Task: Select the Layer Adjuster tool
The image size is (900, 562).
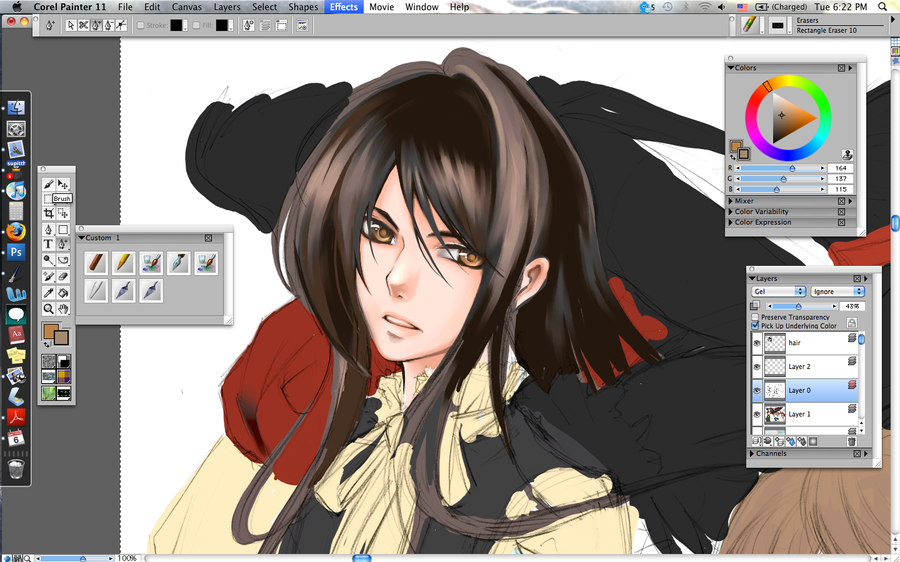Action: tap(63, 184)
